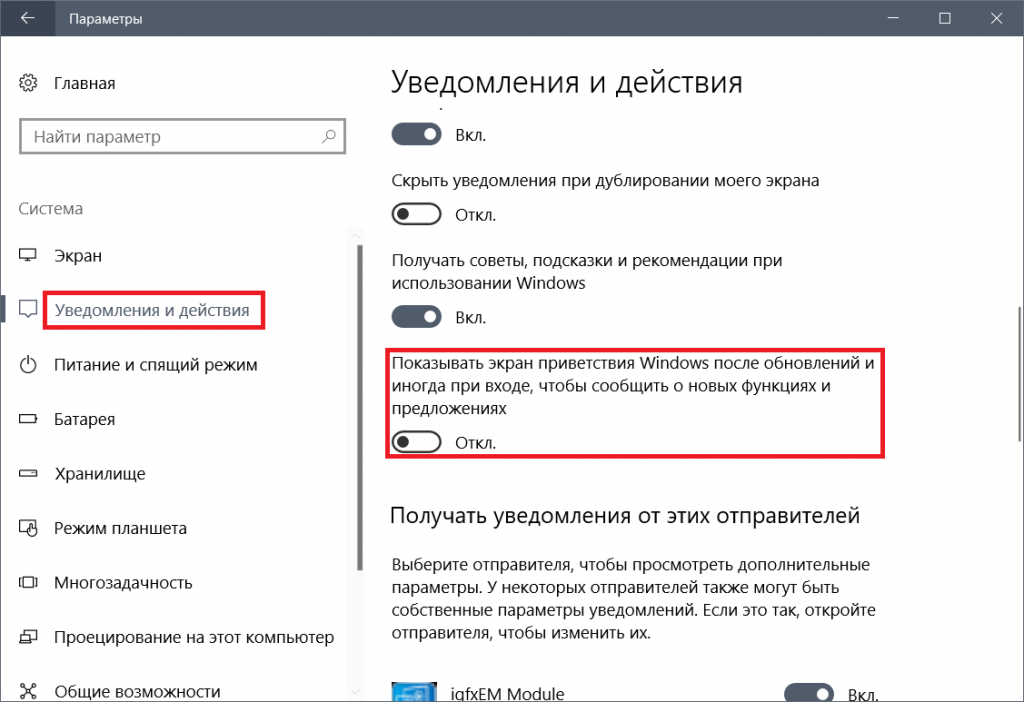Click the Получать уведомления от этих отправителей heading
1024x702 pixels.
coord(624,515)
